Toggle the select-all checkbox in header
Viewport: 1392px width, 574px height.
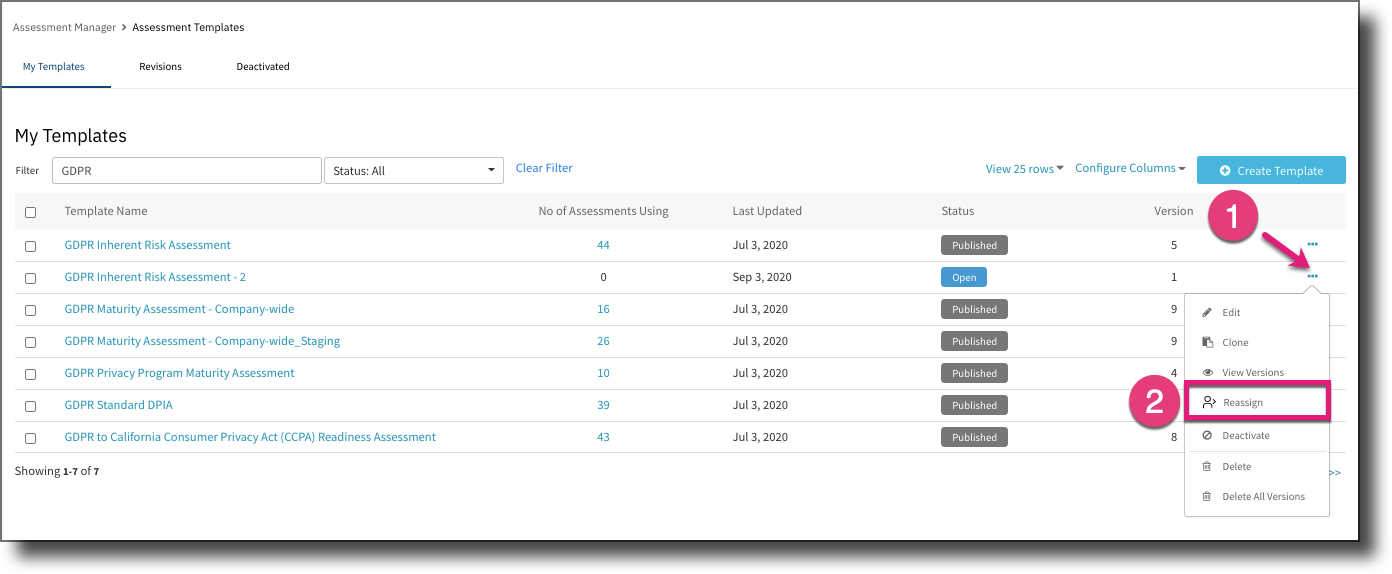click(30, 212)
